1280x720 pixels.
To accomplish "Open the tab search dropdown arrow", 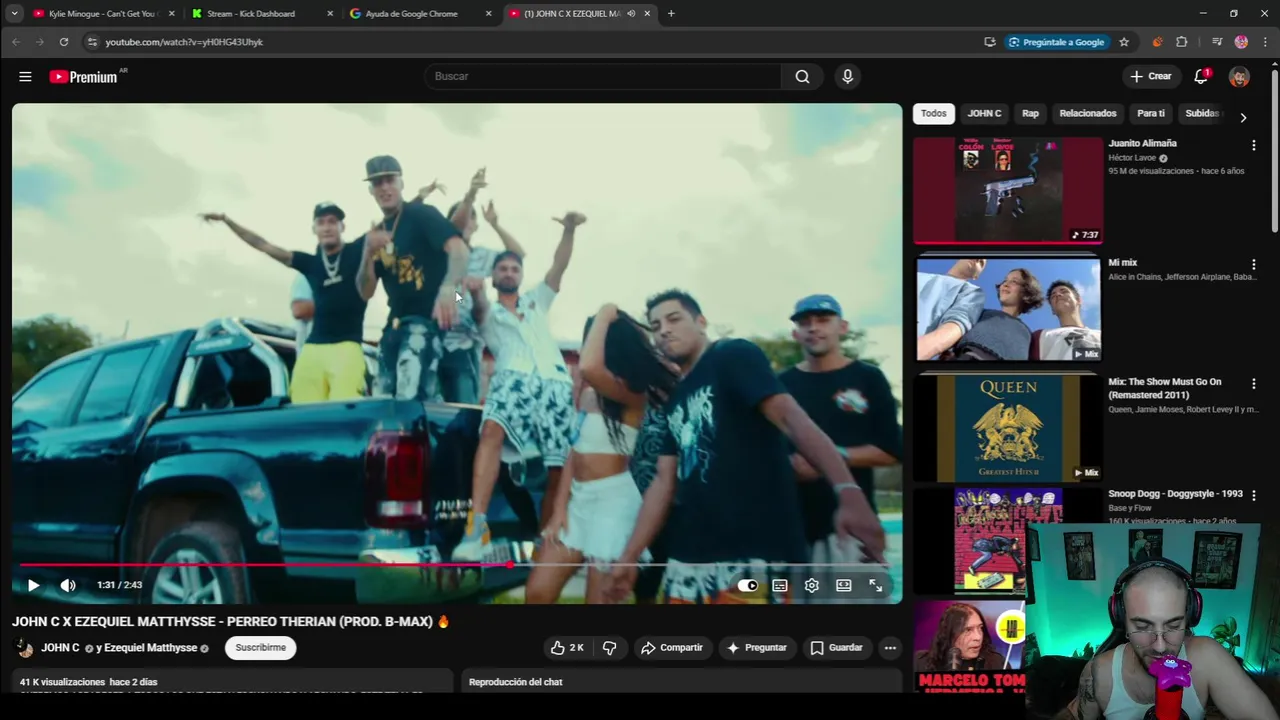I will (14, 14).
